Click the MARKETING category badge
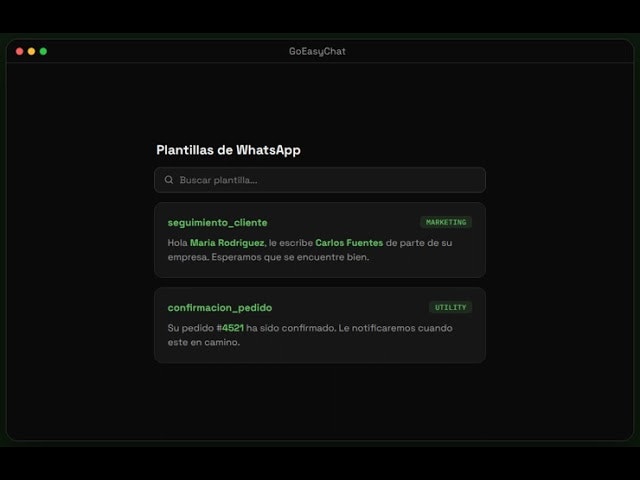Viewport: 640px width, 480px height. click(x=446, y=222)
